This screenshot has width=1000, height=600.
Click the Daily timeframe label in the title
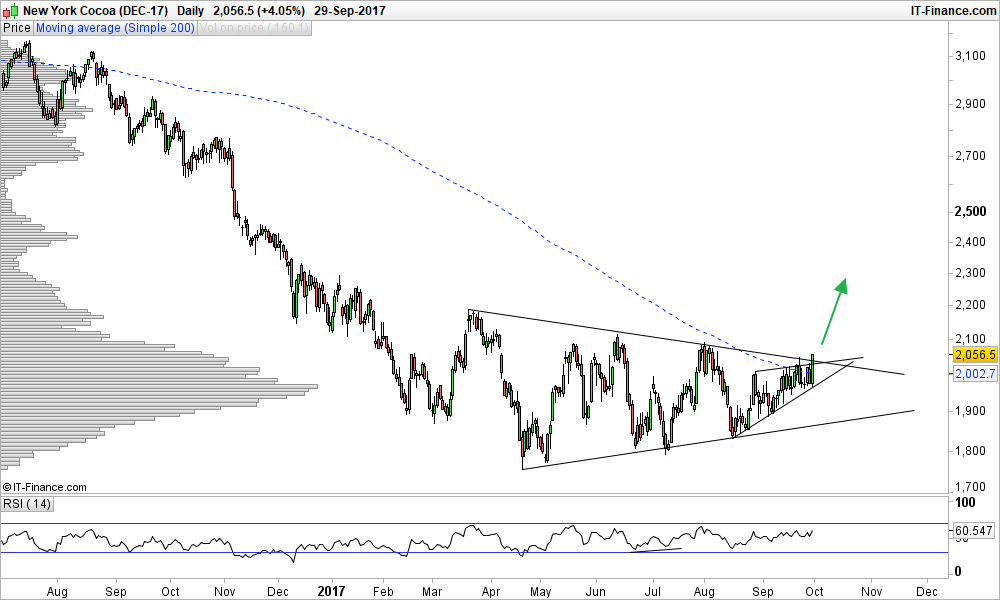pos(190,10)
